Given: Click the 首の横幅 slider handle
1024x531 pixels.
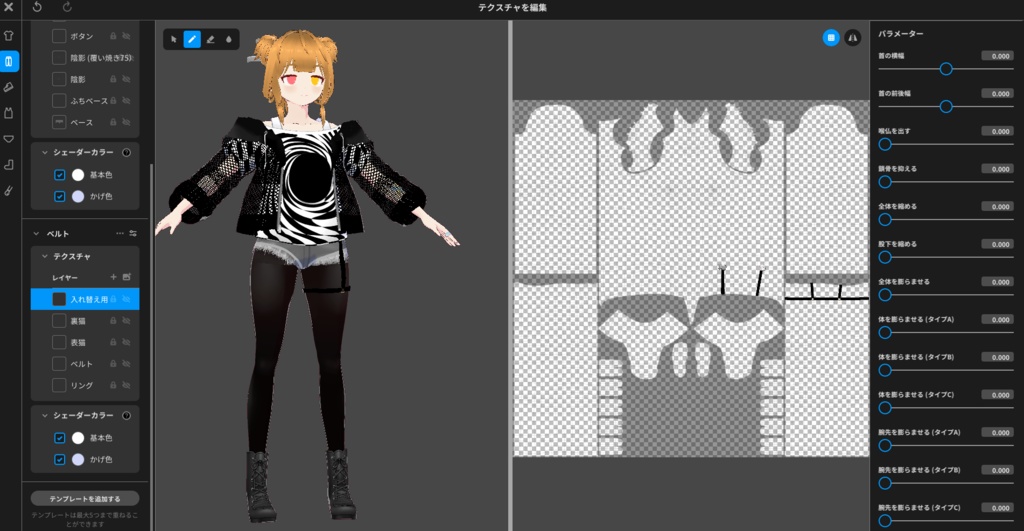Looking at the screenshot, I should [946, 69].
